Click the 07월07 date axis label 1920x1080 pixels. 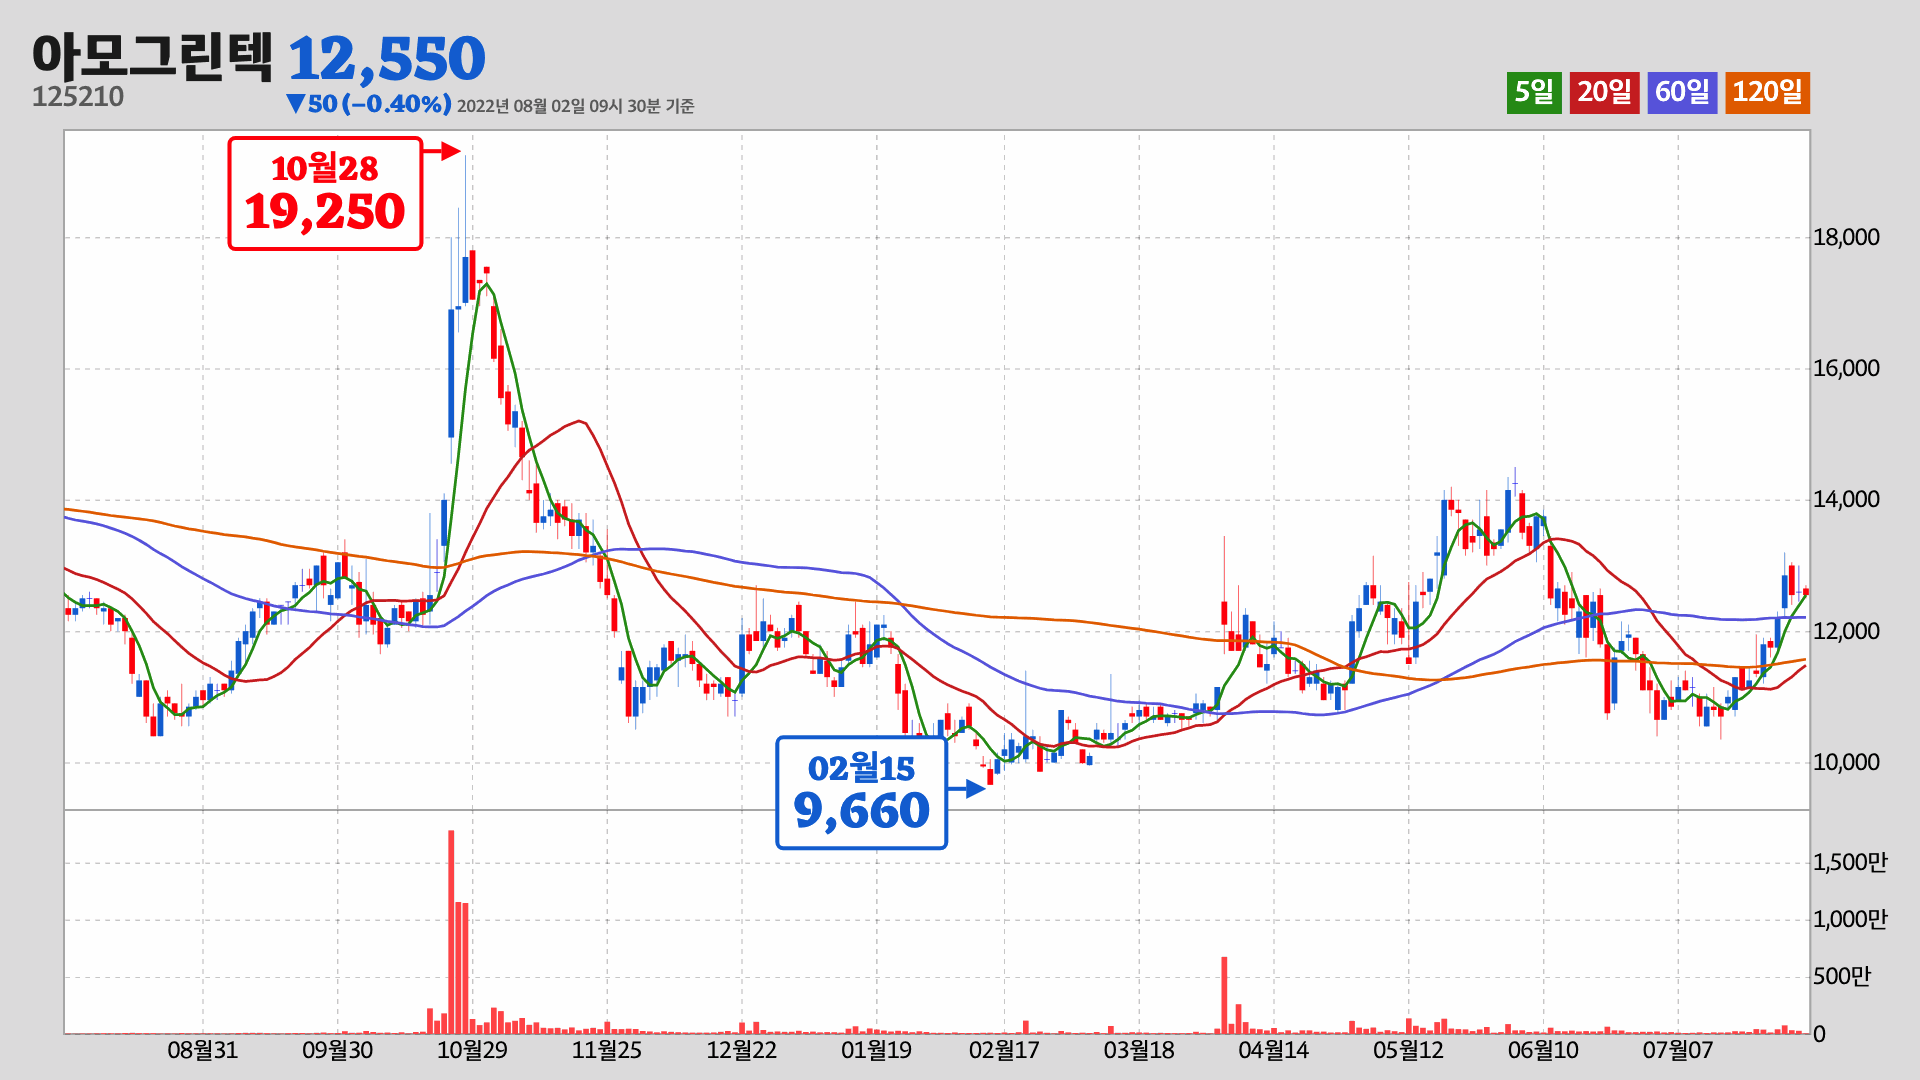(1678, 1050)
